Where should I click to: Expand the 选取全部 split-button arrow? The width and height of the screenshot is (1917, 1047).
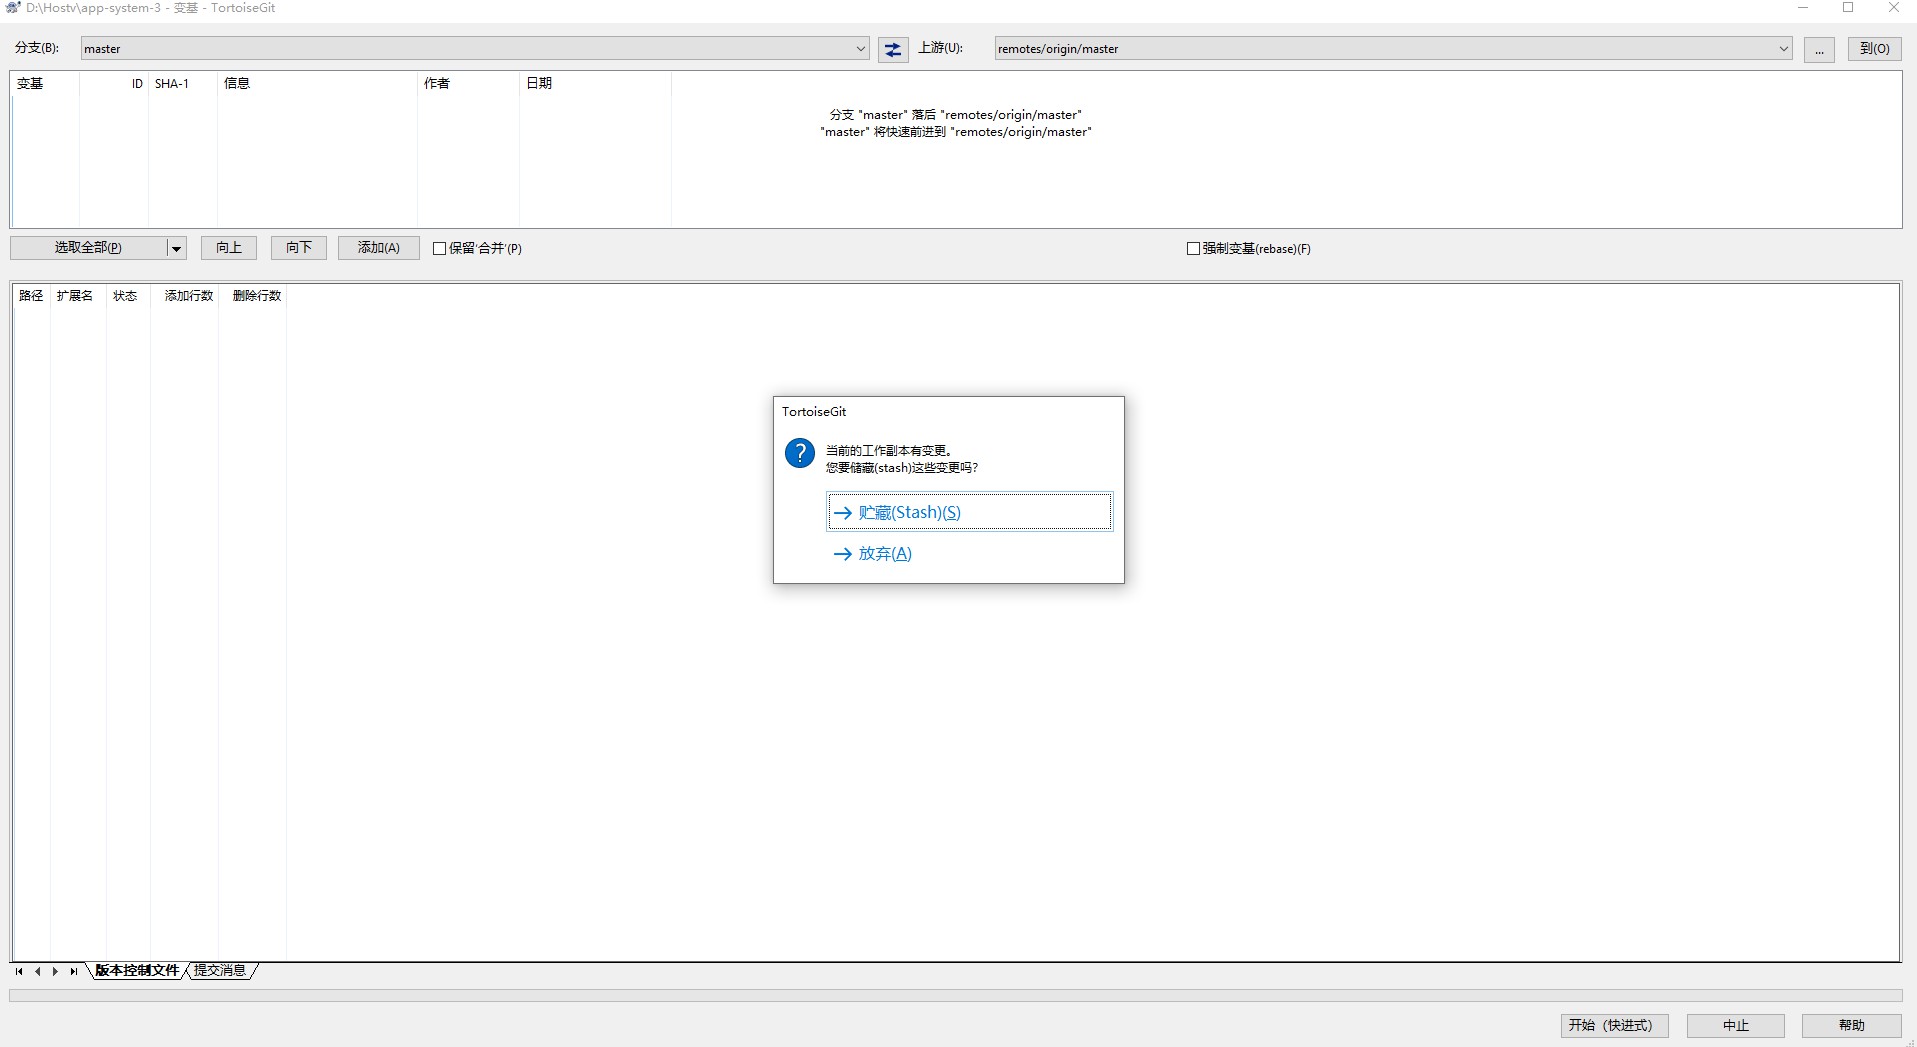[x=176, y=248]
